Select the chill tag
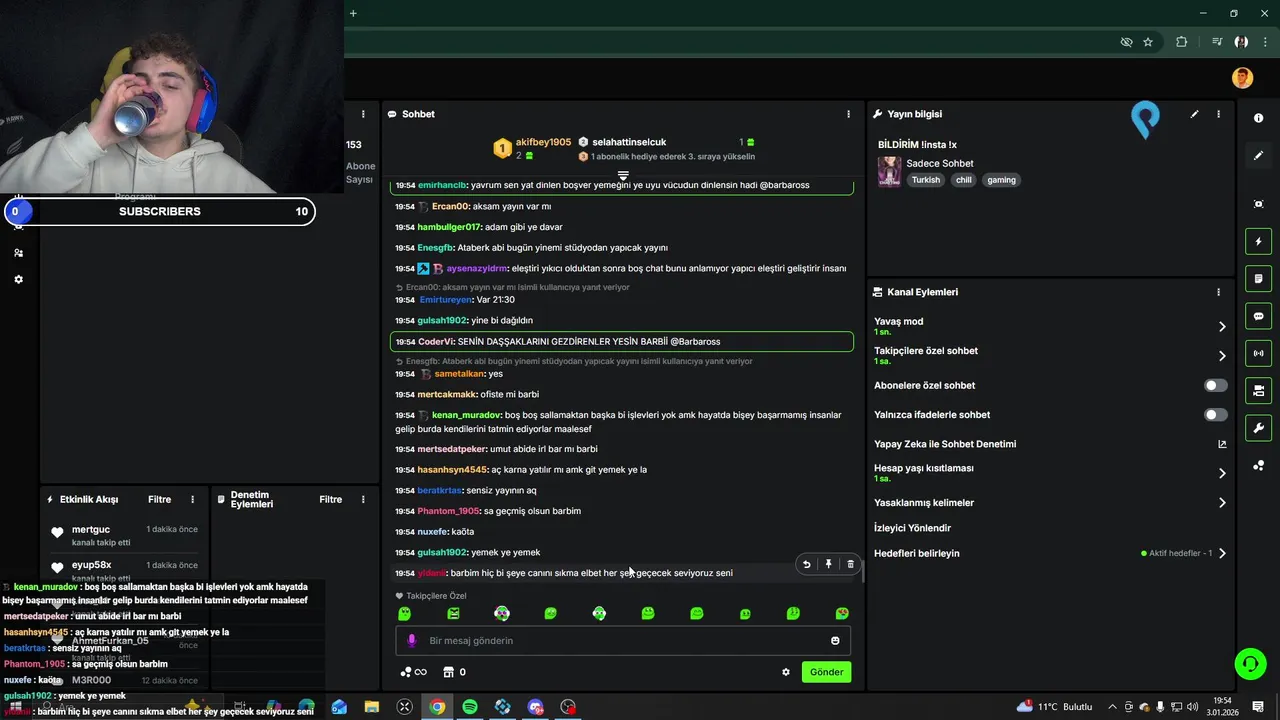The height and width of the screenshot is (720, 1280). (x=963, y=180)
